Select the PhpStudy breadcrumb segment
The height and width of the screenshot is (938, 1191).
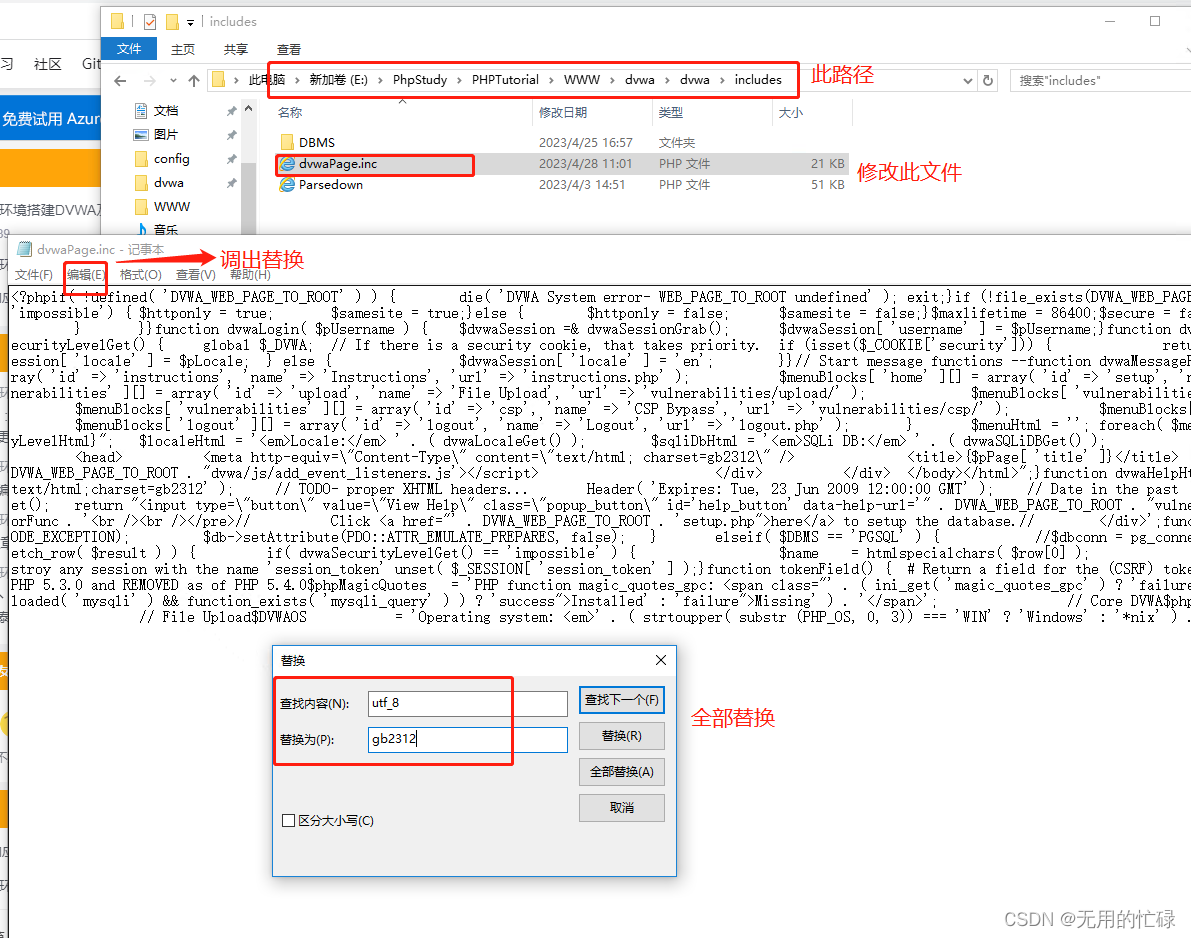(x=420, y=80)
